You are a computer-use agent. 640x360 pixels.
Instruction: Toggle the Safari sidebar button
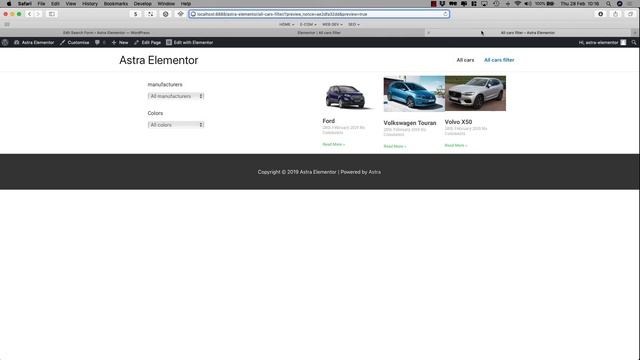click(52, 14)
